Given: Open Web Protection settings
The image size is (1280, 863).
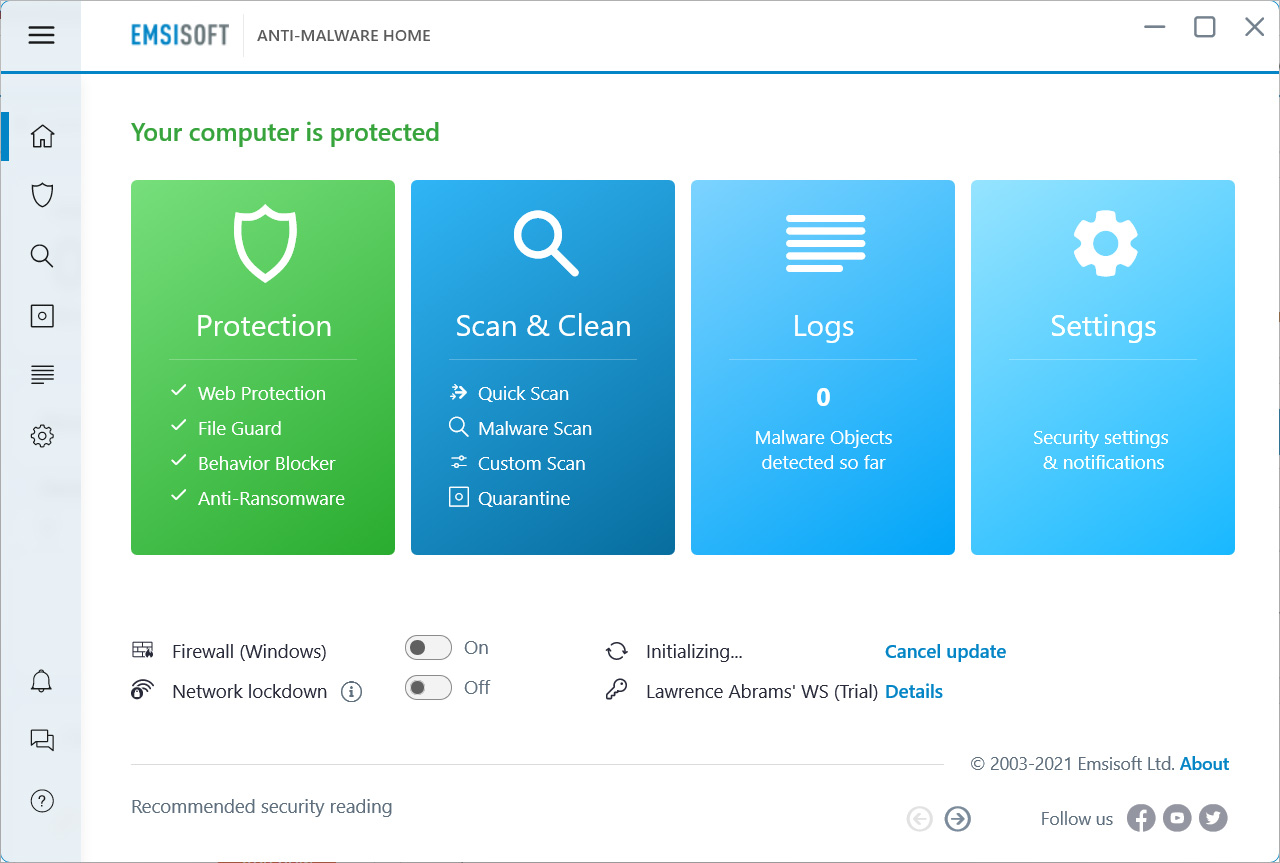Looking at the screenshot, I should (262, 393).
